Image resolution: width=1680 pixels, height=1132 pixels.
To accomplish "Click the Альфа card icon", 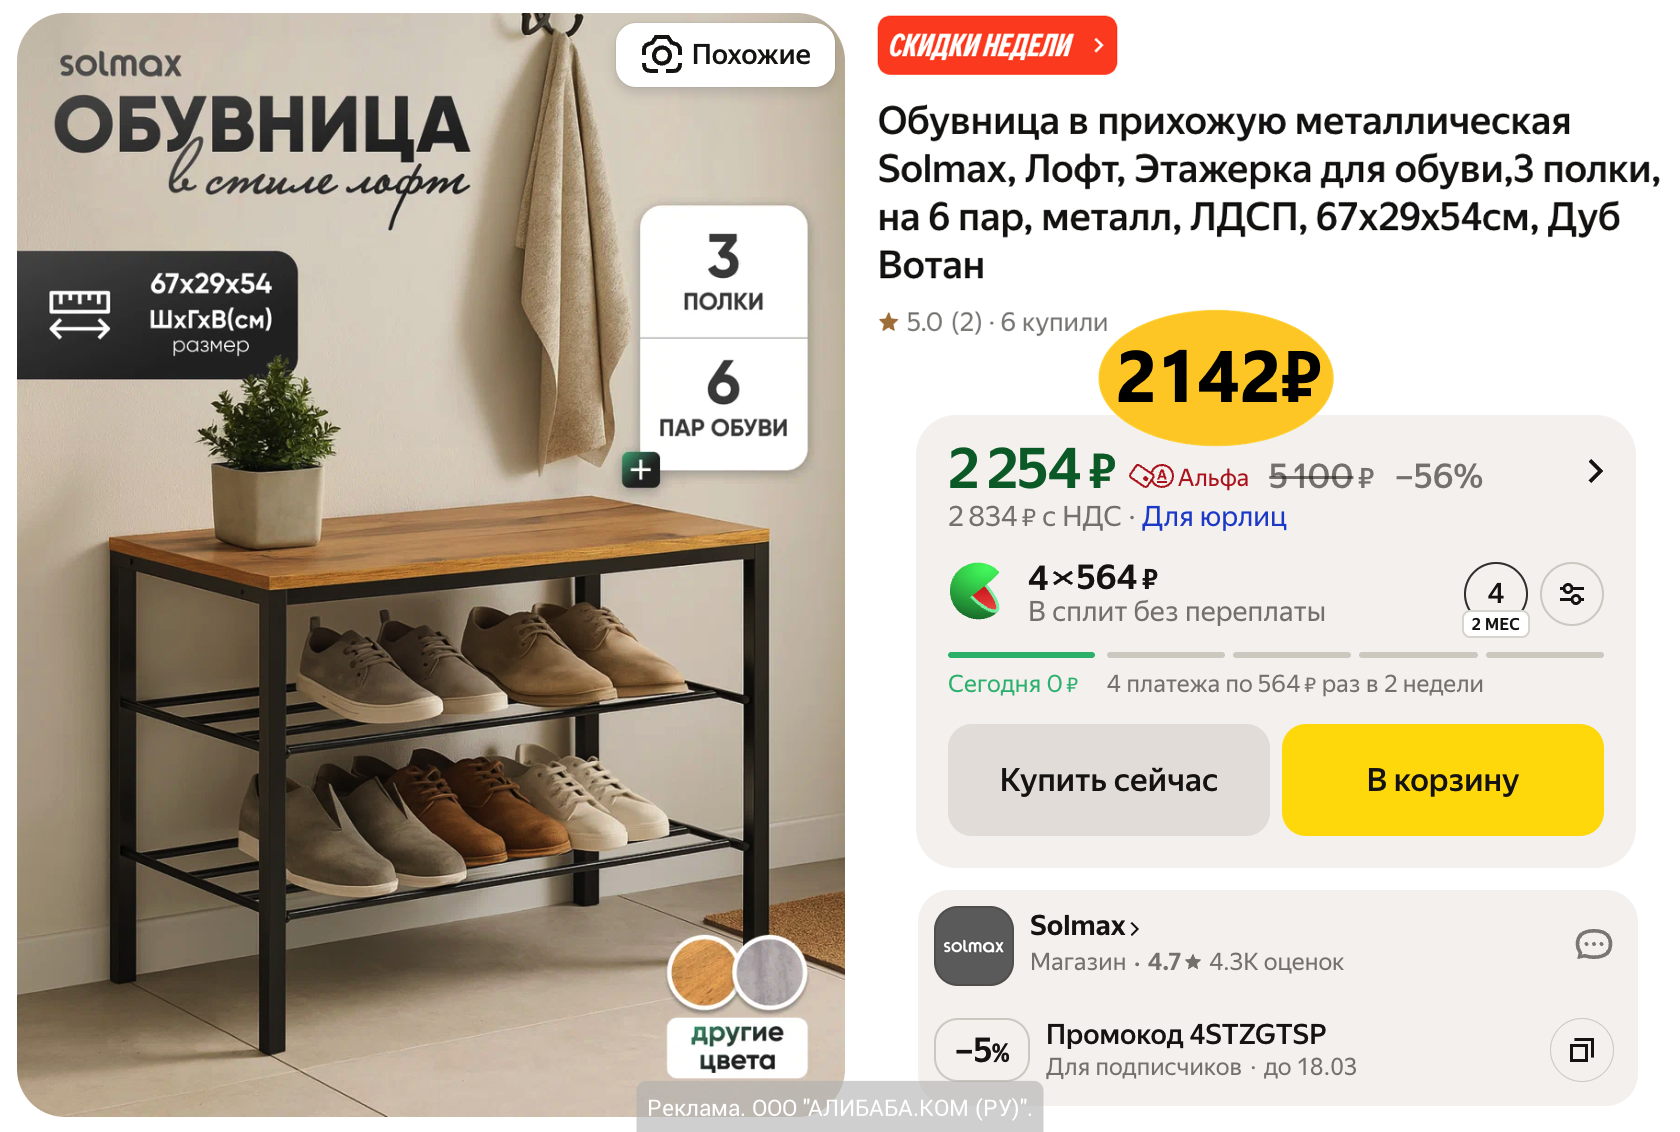I will (1151, 476).
